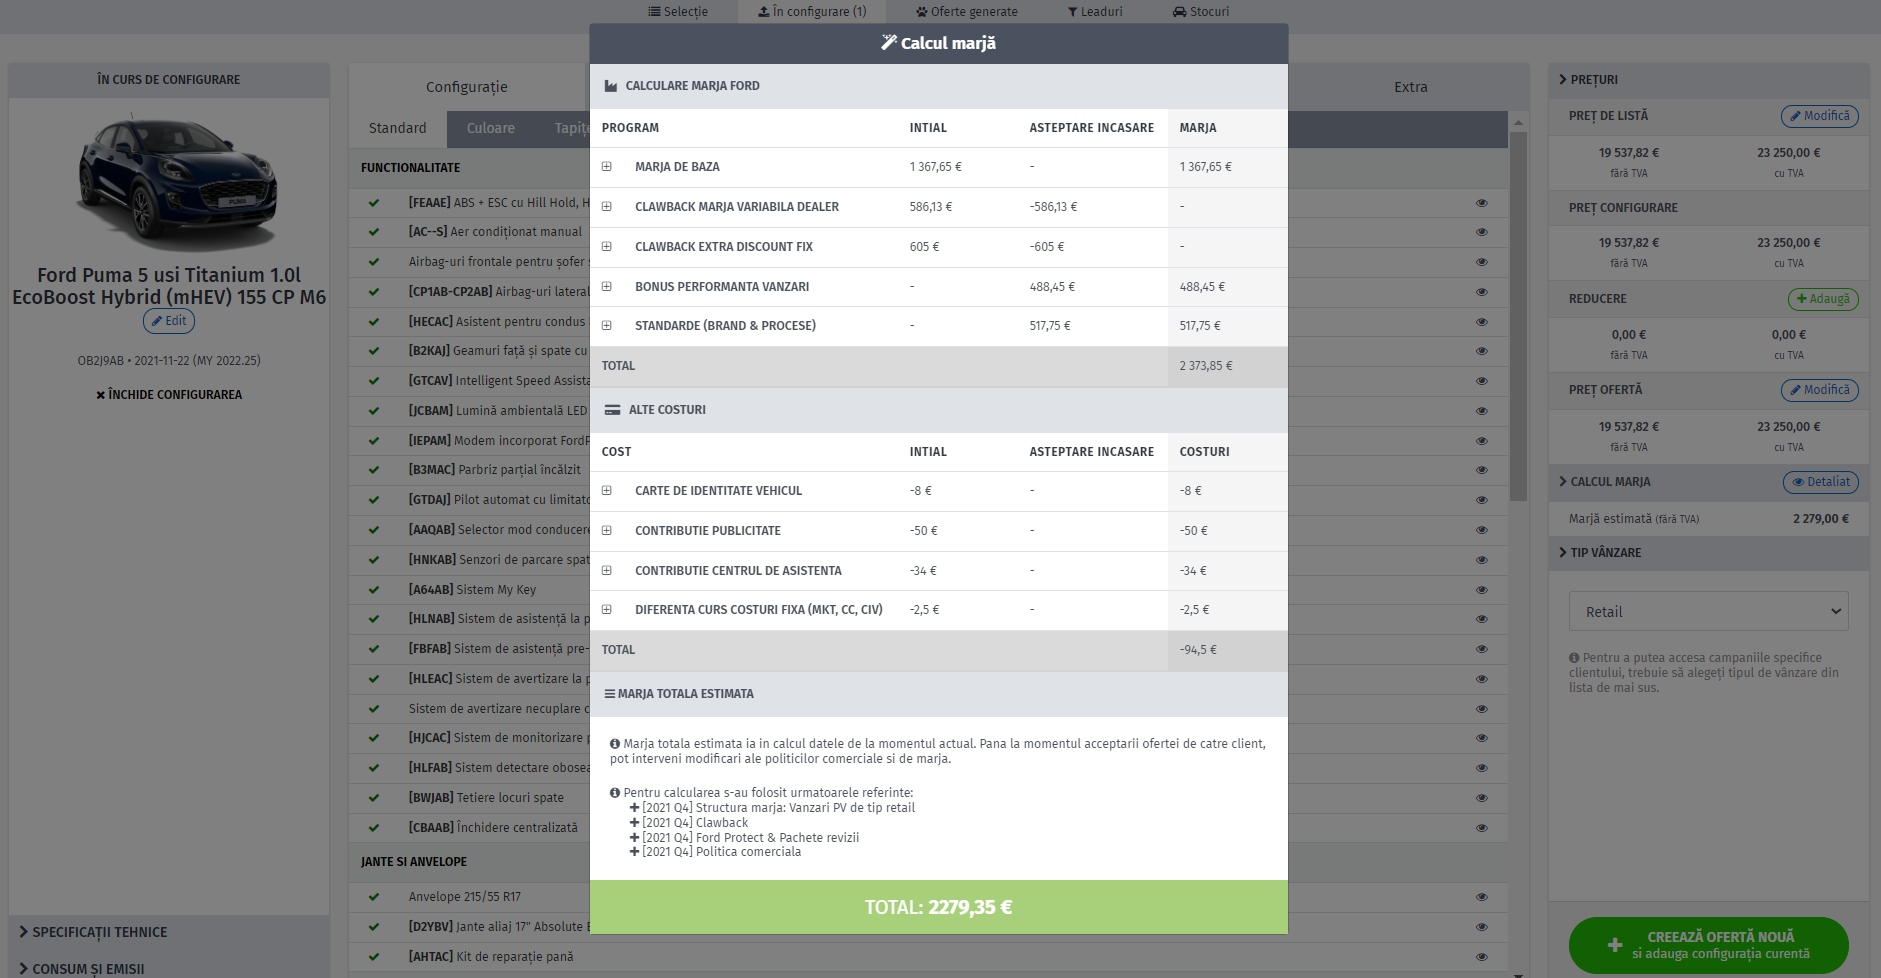Expand Structura marja reference plus icon
This screenshot has height=978, width=1881.
coord(634,808)
